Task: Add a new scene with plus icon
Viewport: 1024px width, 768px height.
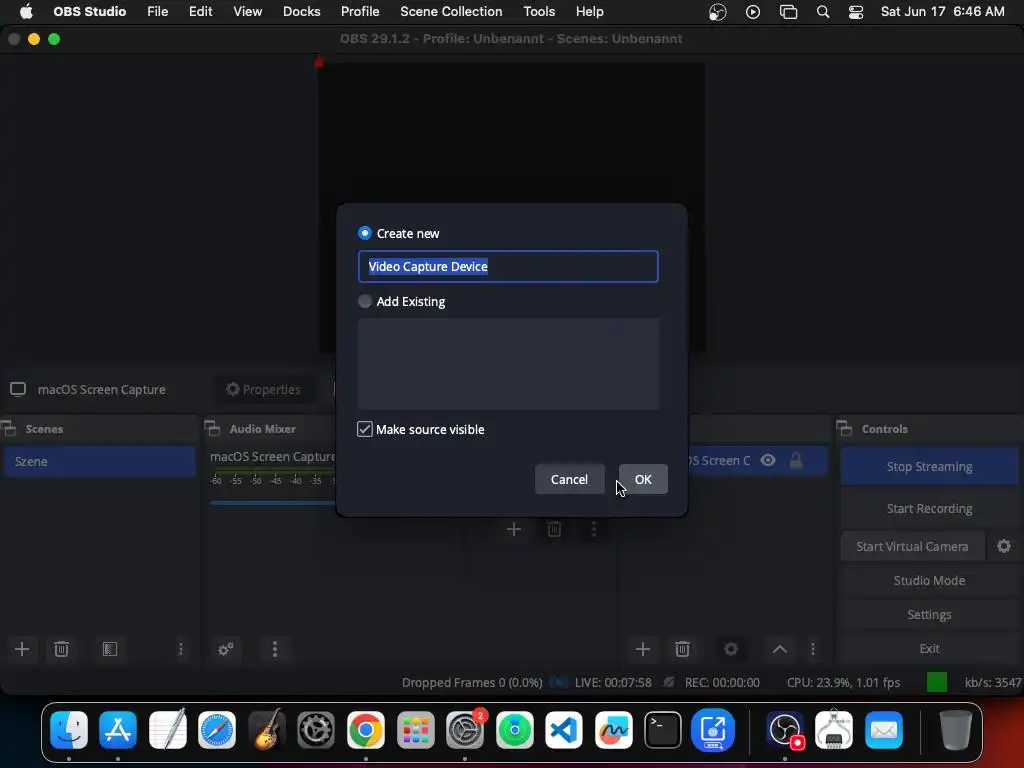Action: pos(22,648)
